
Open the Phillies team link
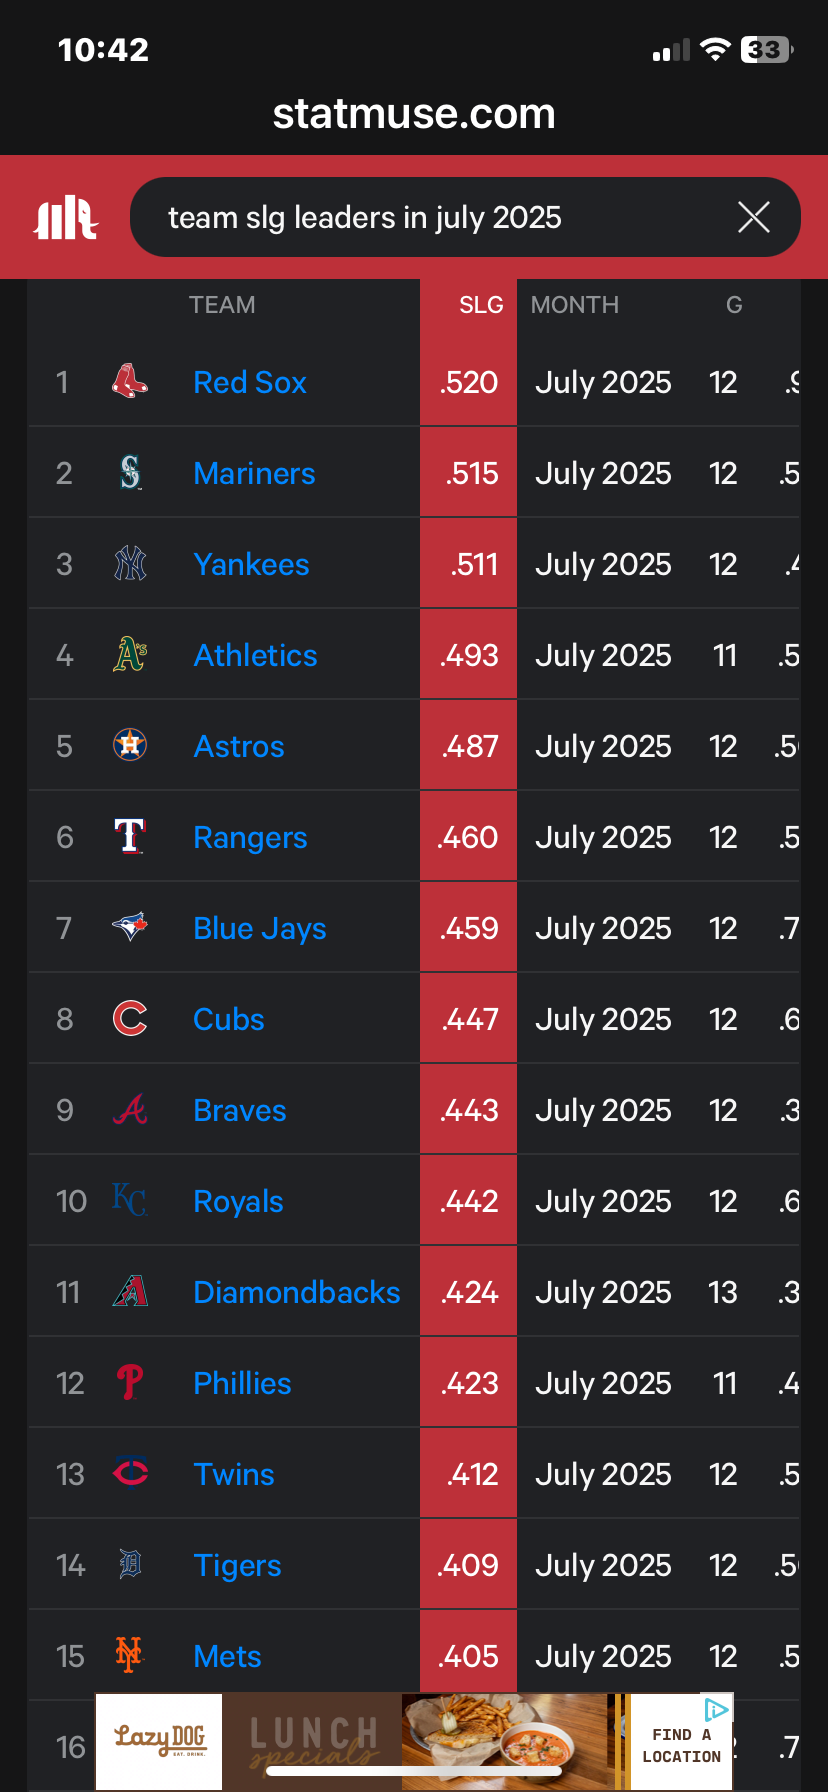[242, 1383]
